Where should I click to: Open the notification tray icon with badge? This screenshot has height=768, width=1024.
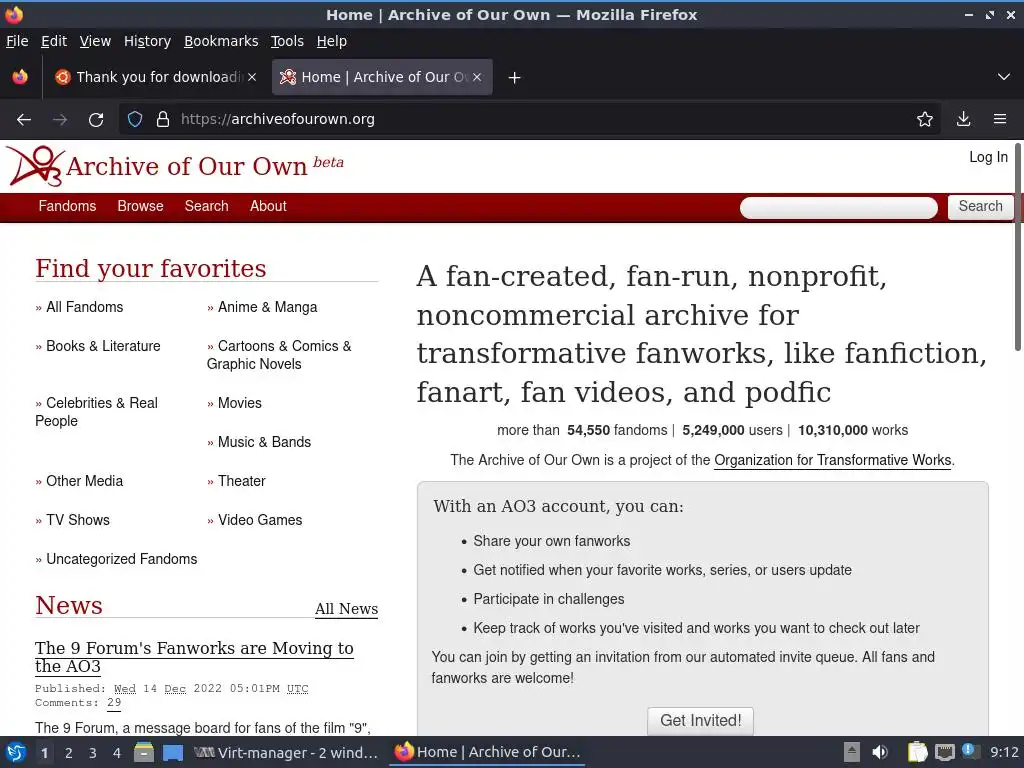click(970, 751)
